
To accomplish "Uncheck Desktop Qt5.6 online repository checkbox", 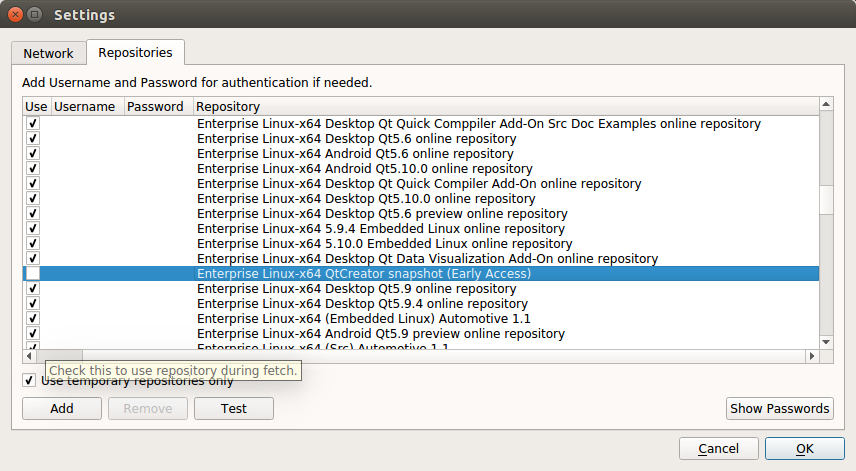I will click(33, 139).
